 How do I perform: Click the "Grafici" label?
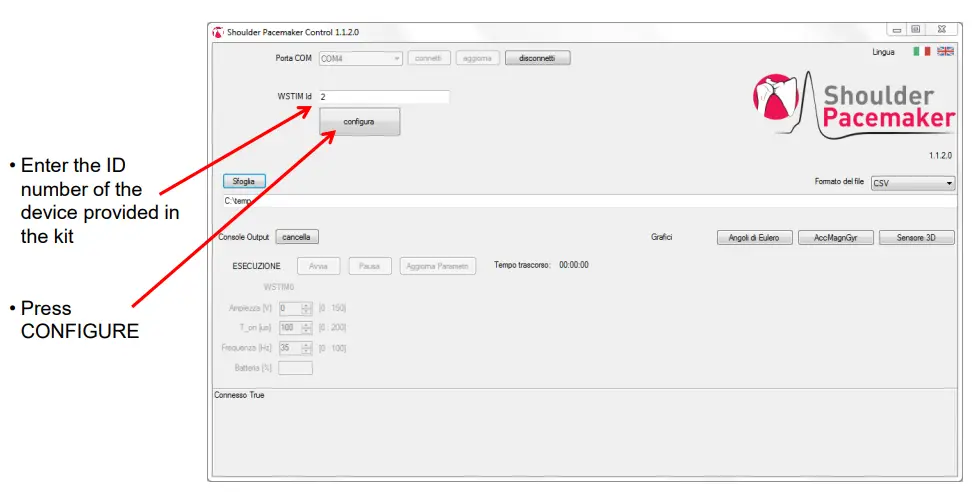[661, 237]
